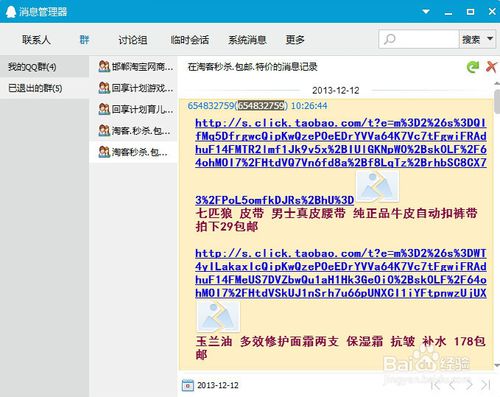Open the 更多 menu
This screenshot has height=397, width=500.
[x=295, y=40]
